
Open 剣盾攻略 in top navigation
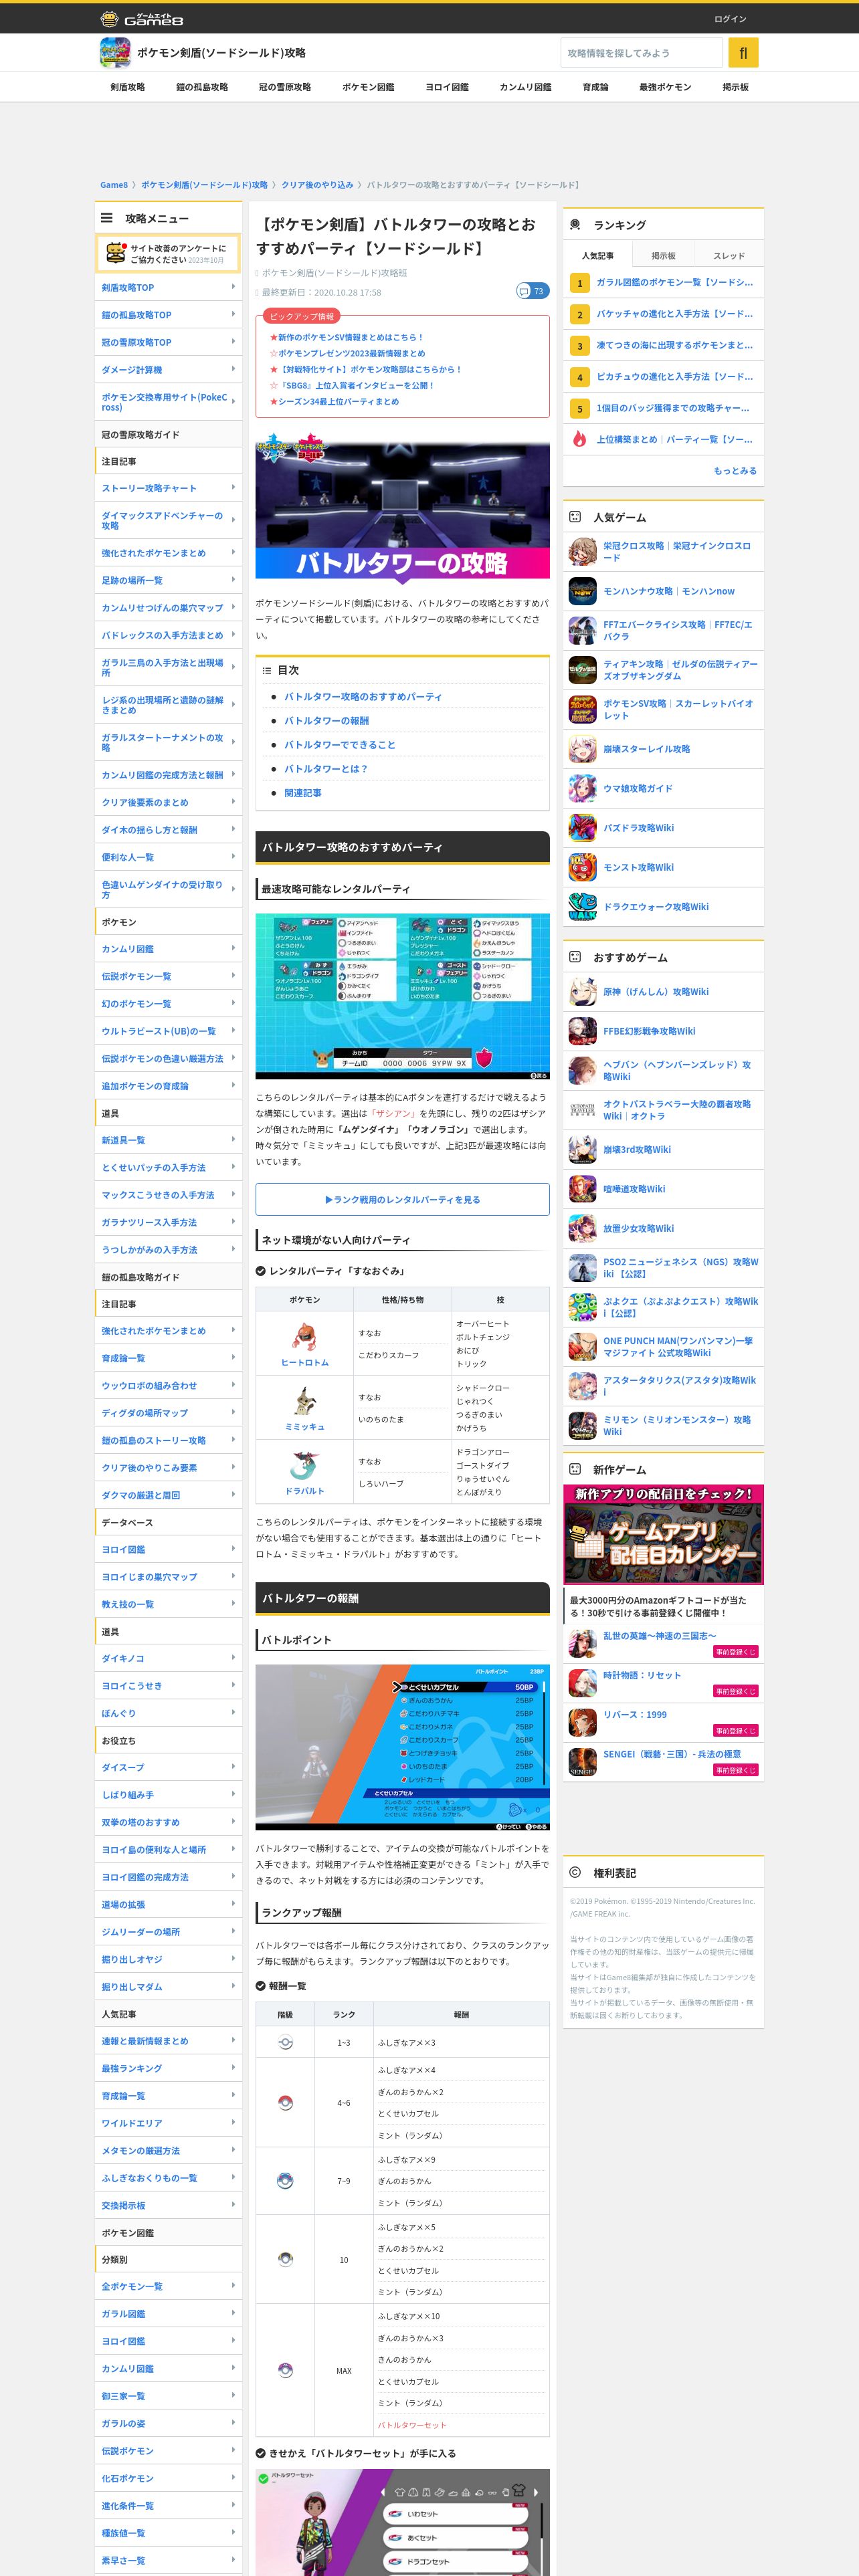coord(128,87)
